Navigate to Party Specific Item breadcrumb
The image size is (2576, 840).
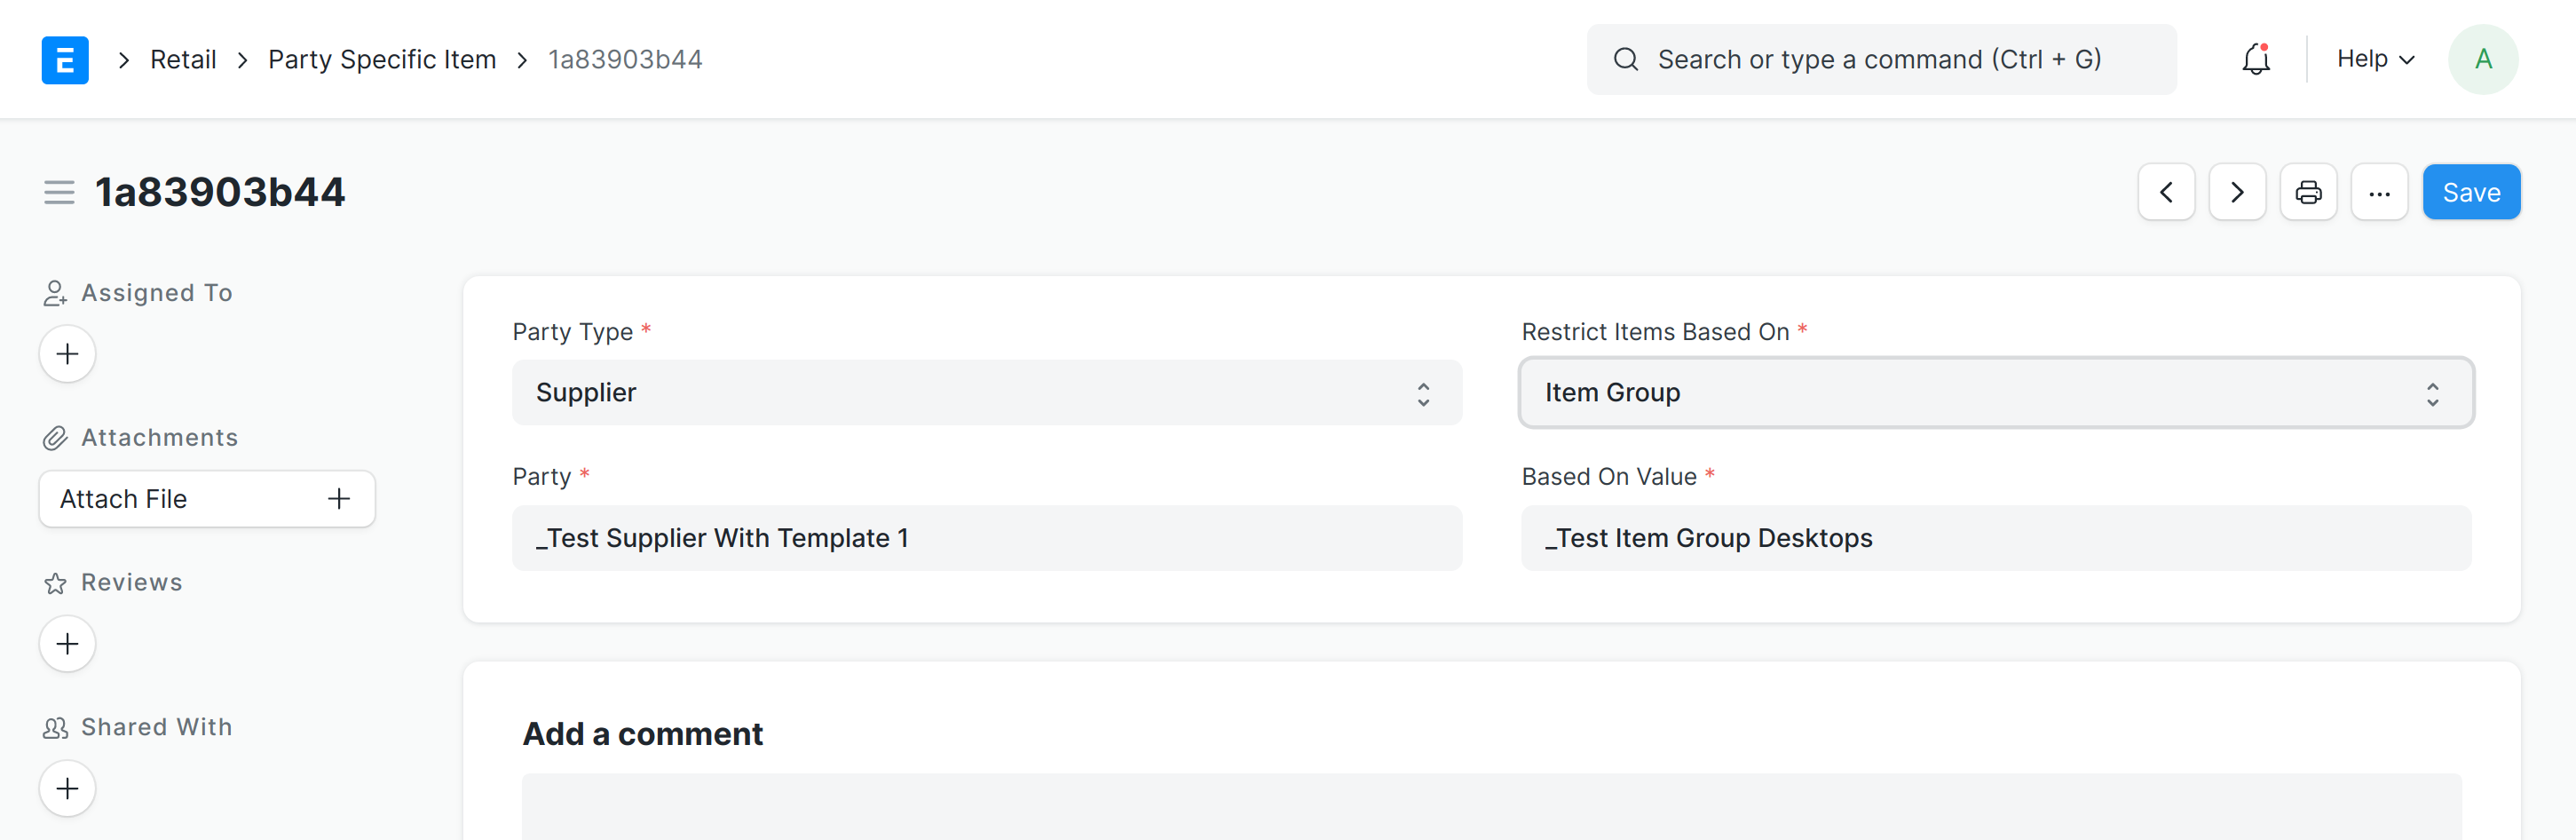pos(382,60)
